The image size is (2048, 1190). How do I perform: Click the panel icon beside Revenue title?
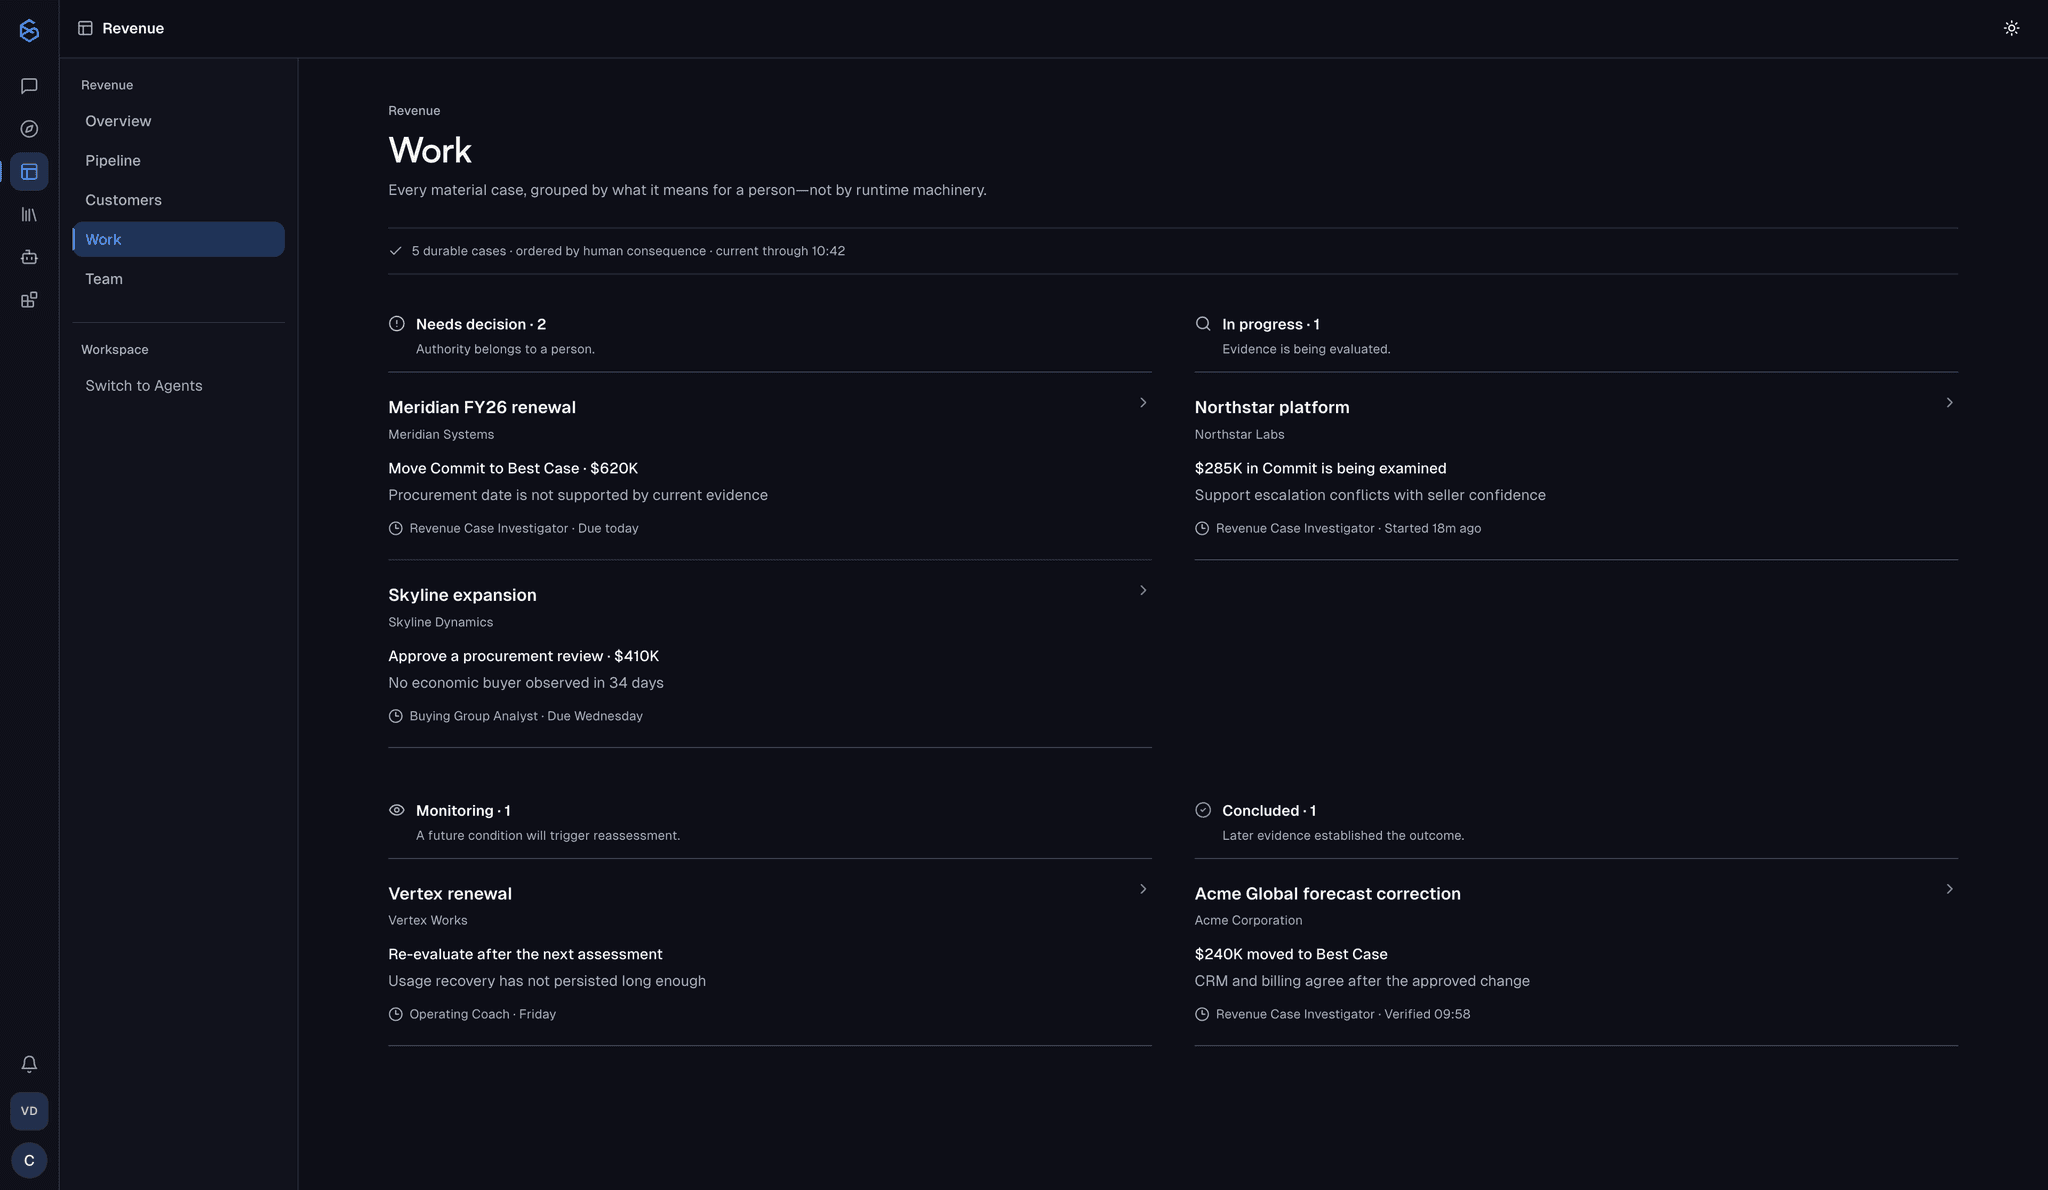coord(86,28)
